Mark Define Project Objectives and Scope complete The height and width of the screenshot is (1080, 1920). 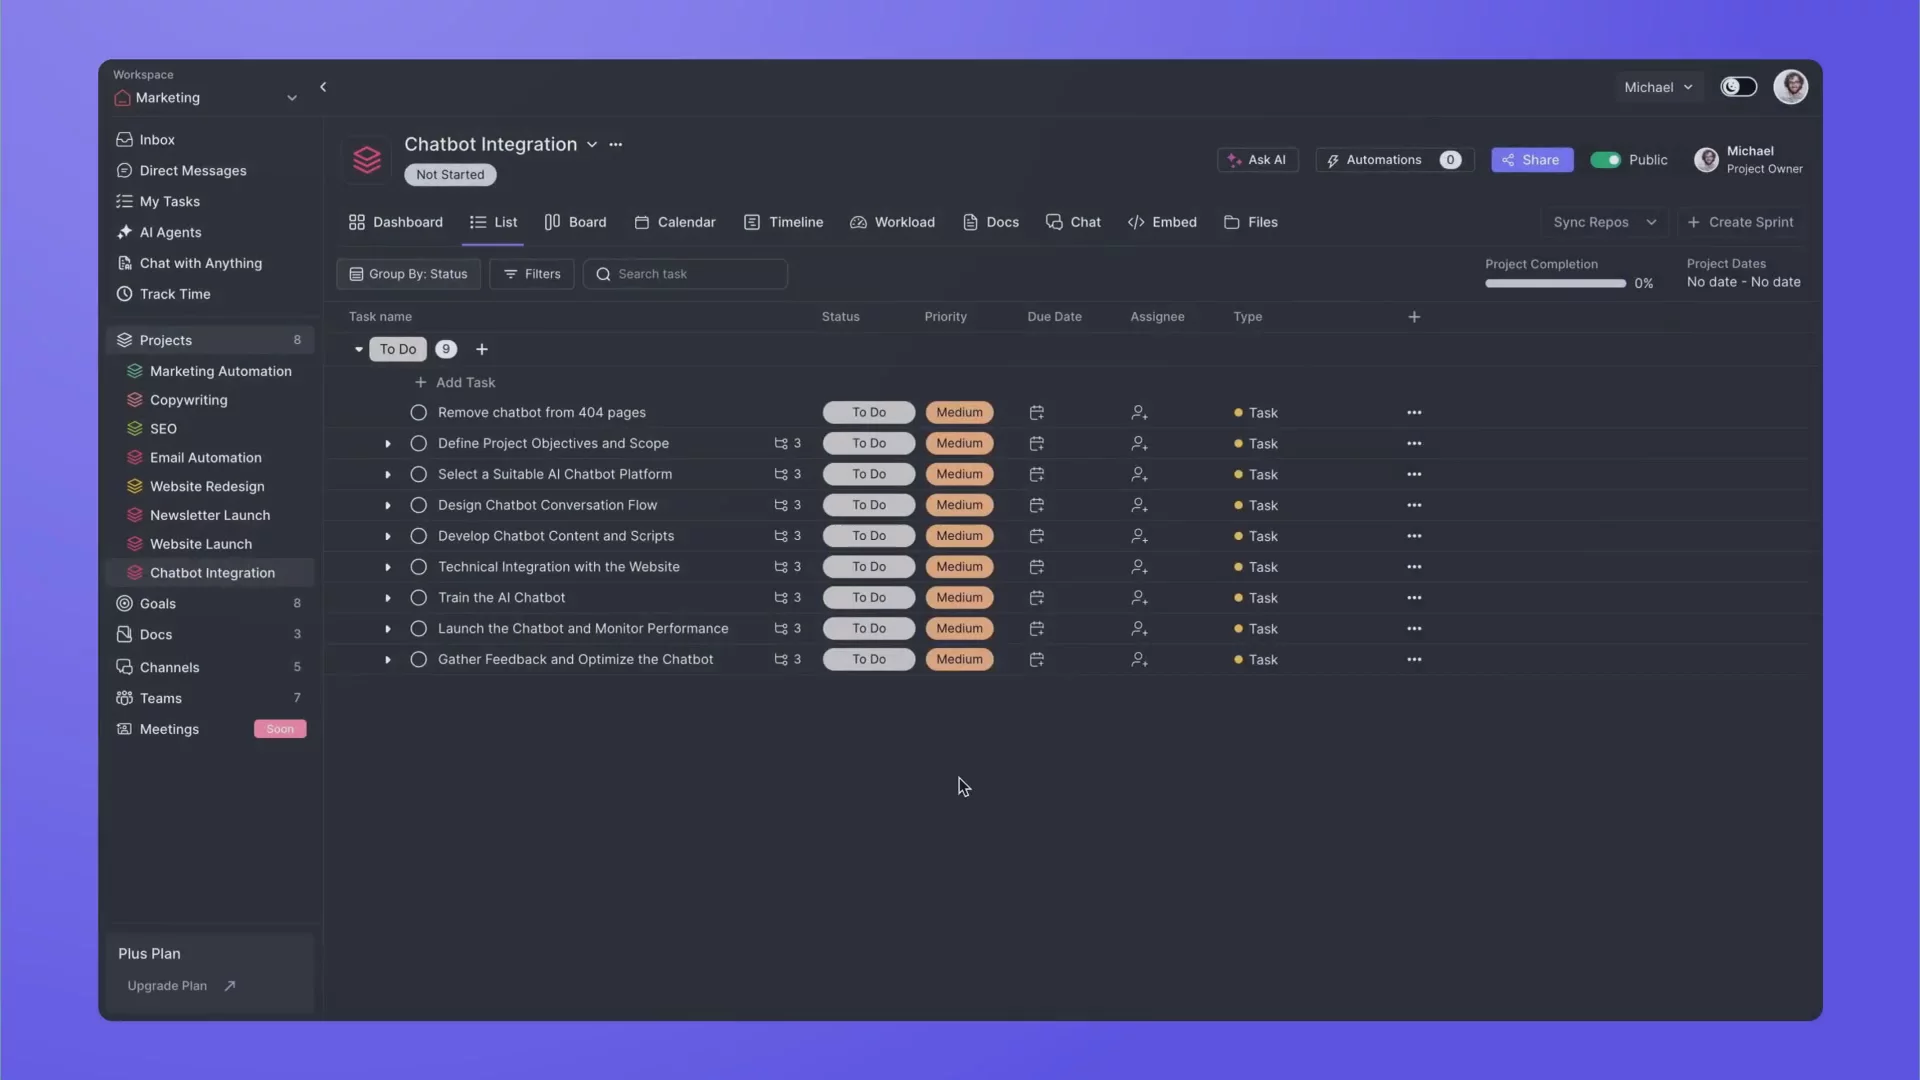pos(418,443)
